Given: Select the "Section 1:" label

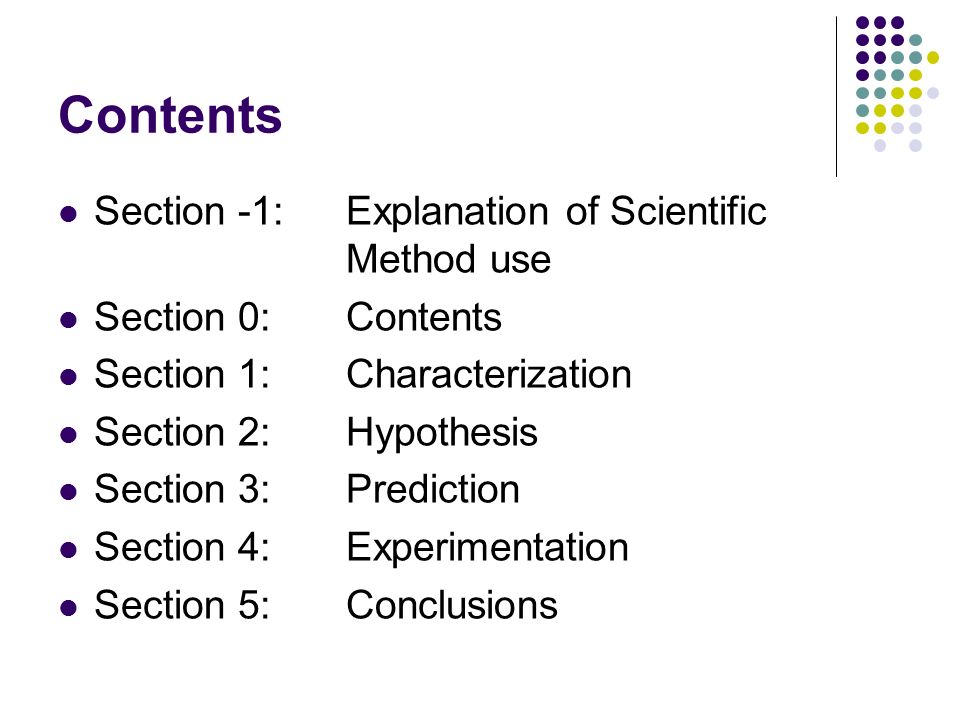Looking at the screenshot, I should click(182, 374).
